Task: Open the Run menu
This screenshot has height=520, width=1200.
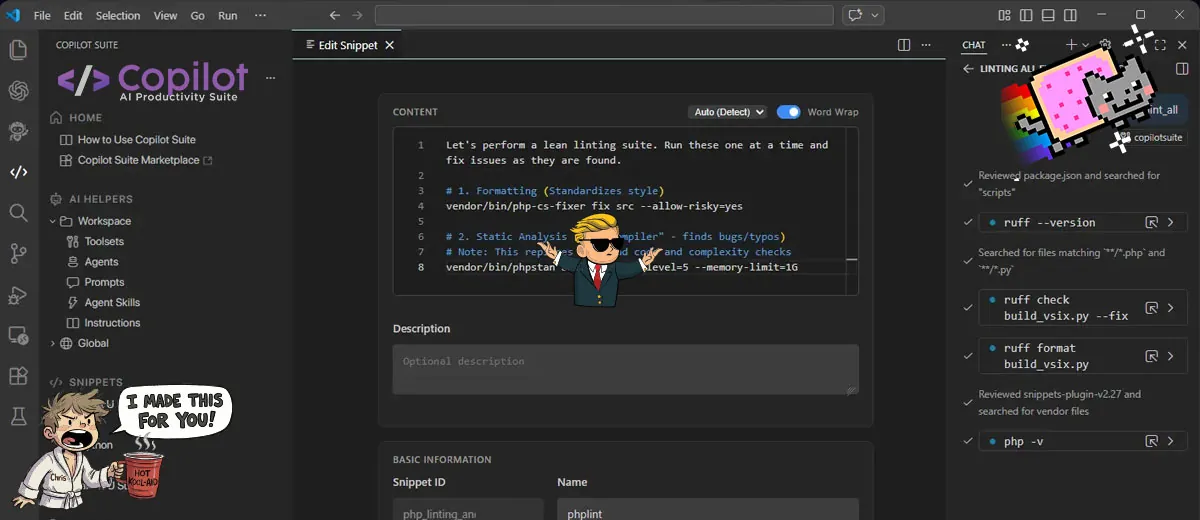Action: coord(228,16)
